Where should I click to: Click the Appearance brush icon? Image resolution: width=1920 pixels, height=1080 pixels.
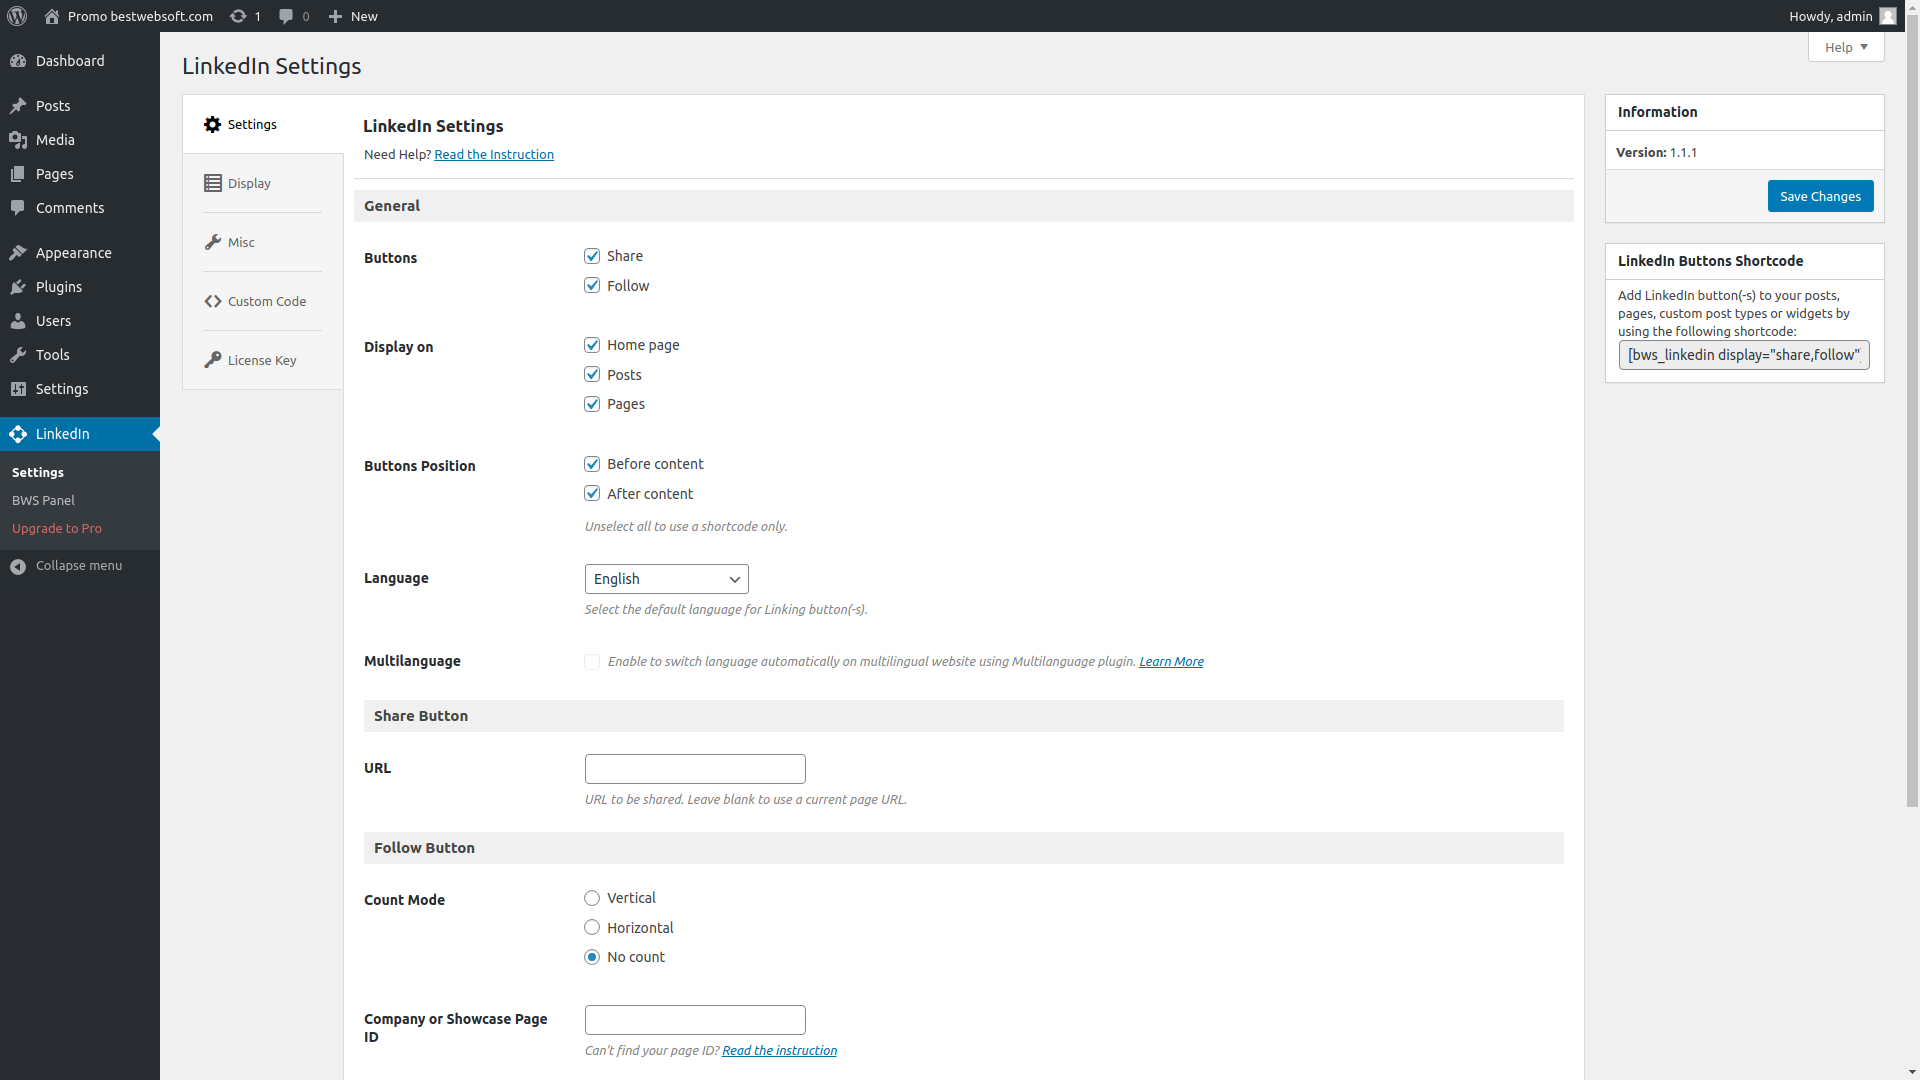click(x=18, y=253)
